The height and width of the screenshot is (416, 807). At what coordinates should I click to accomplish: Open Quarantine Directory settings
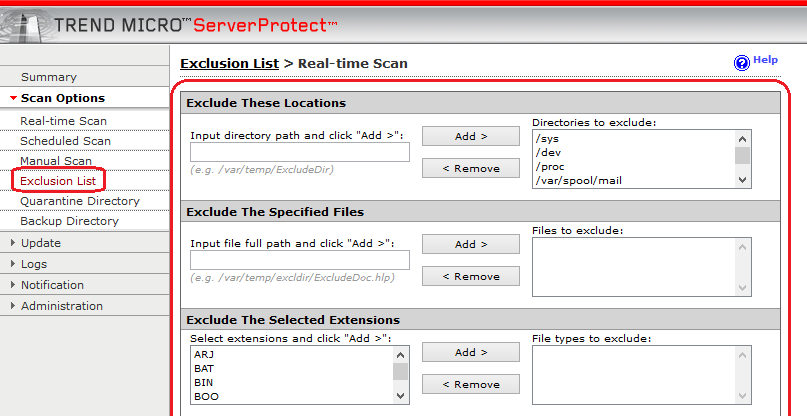80,201
